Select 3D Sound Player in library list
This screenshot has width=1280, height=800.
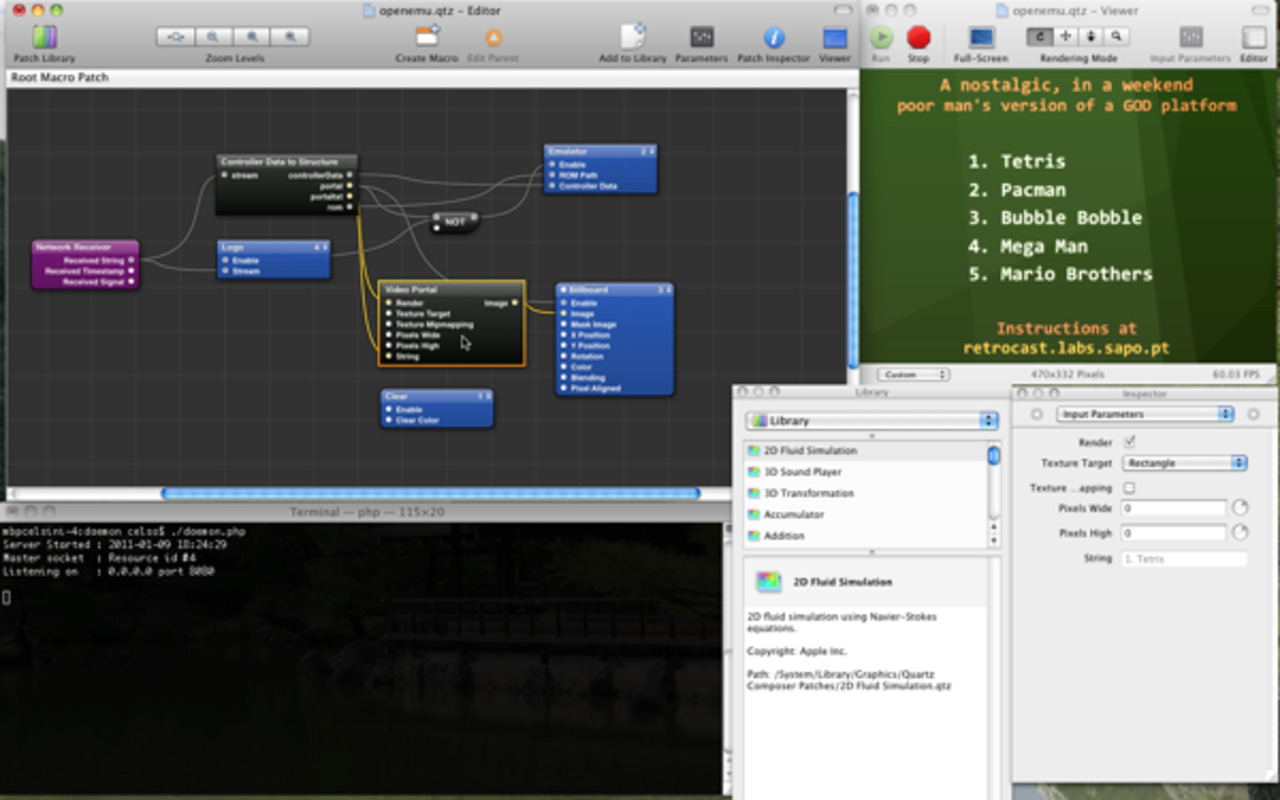tap(803, 472)
